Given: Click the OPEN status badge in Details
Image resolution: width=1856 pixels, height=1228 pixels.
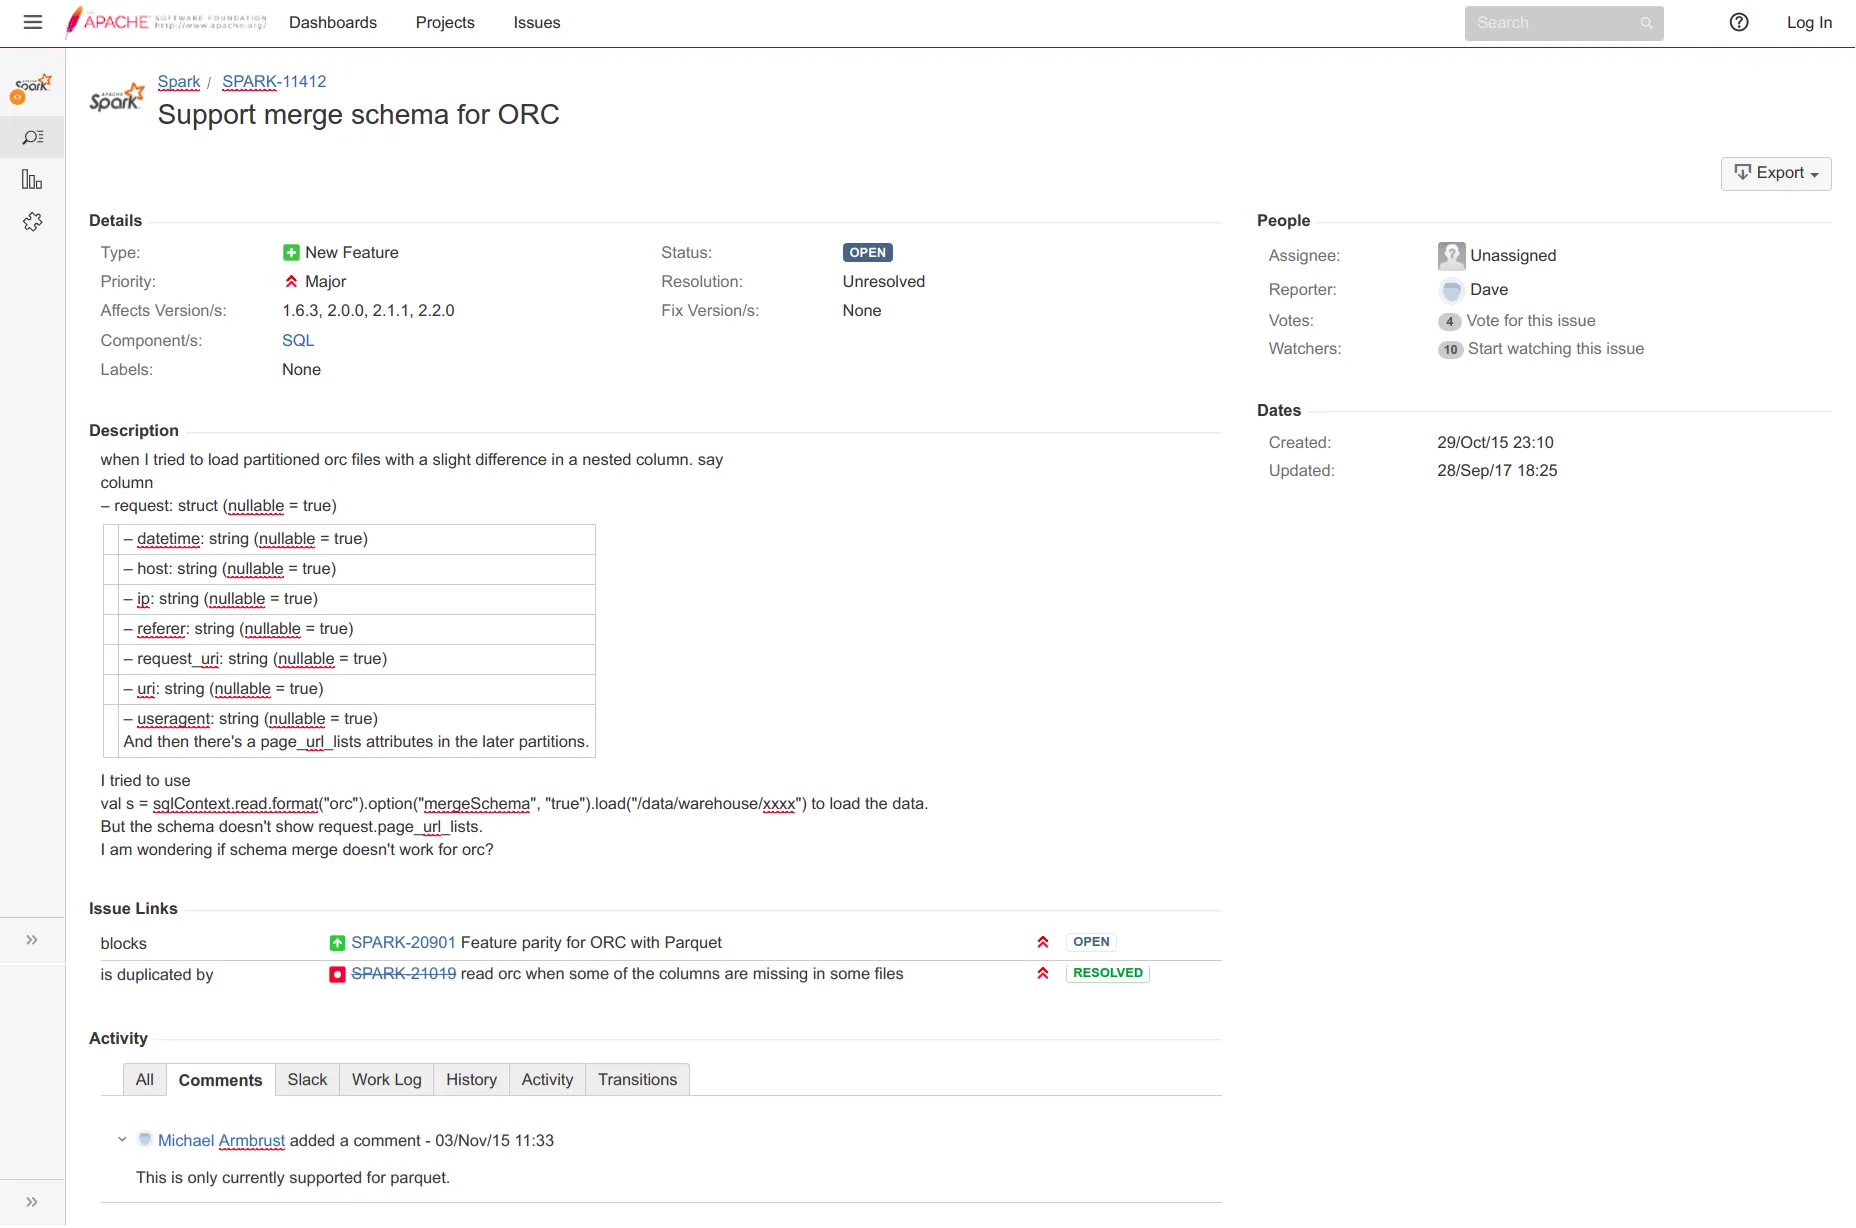Looking at the screenshot, I should click(867, 253).
